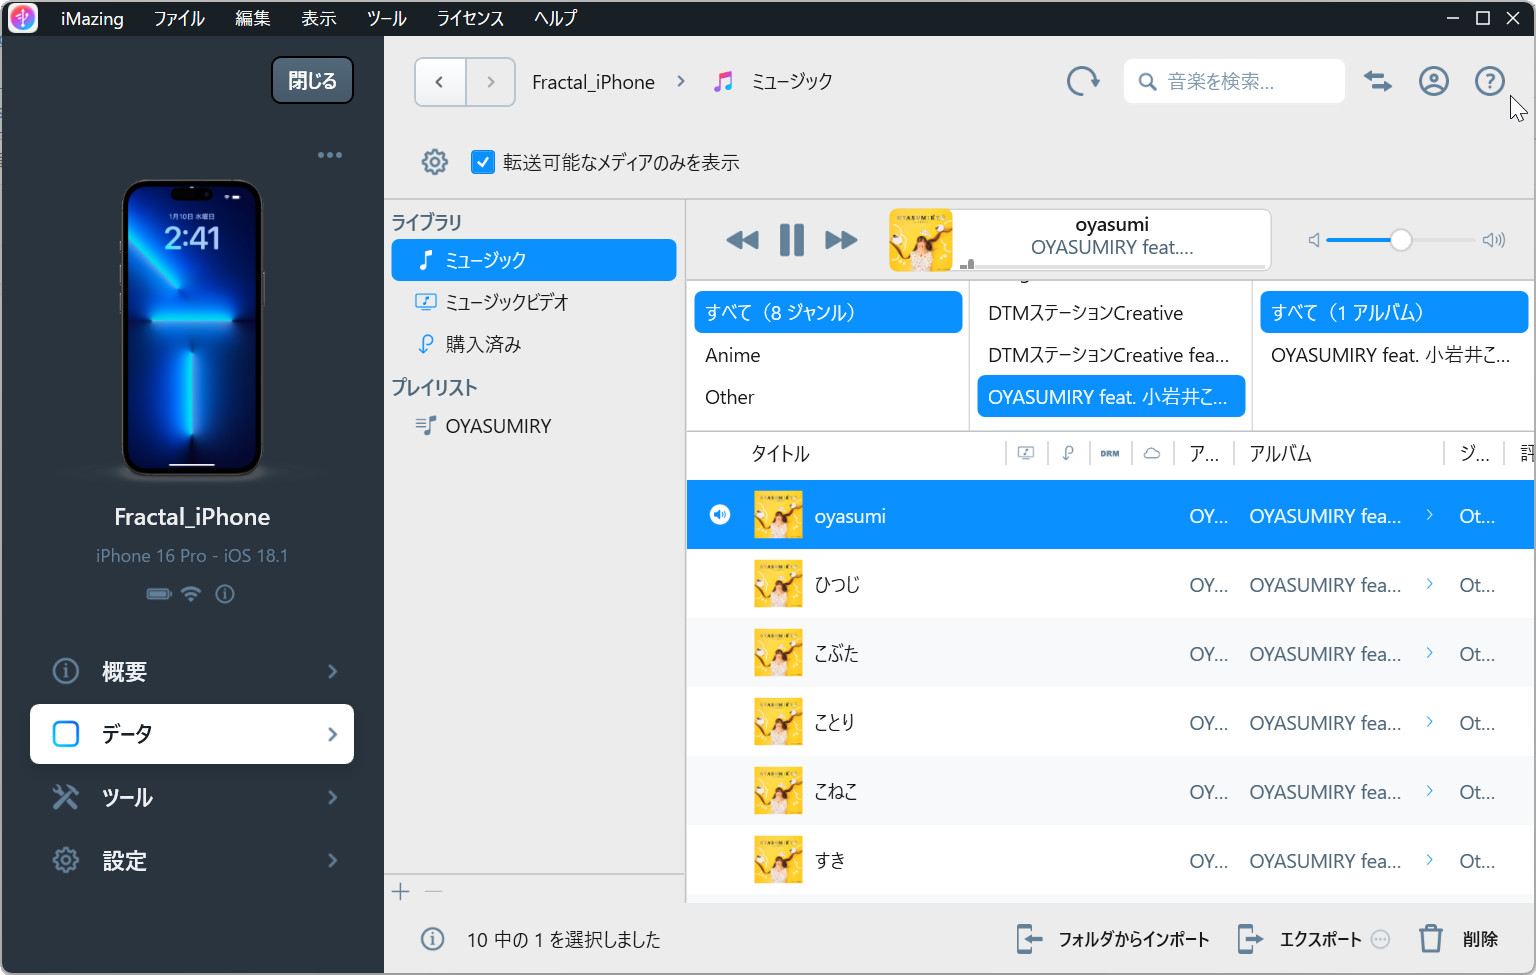Screen dimensions: 1536x975
Task: Sort by the DRM column header
Action: pos(1110,453)
